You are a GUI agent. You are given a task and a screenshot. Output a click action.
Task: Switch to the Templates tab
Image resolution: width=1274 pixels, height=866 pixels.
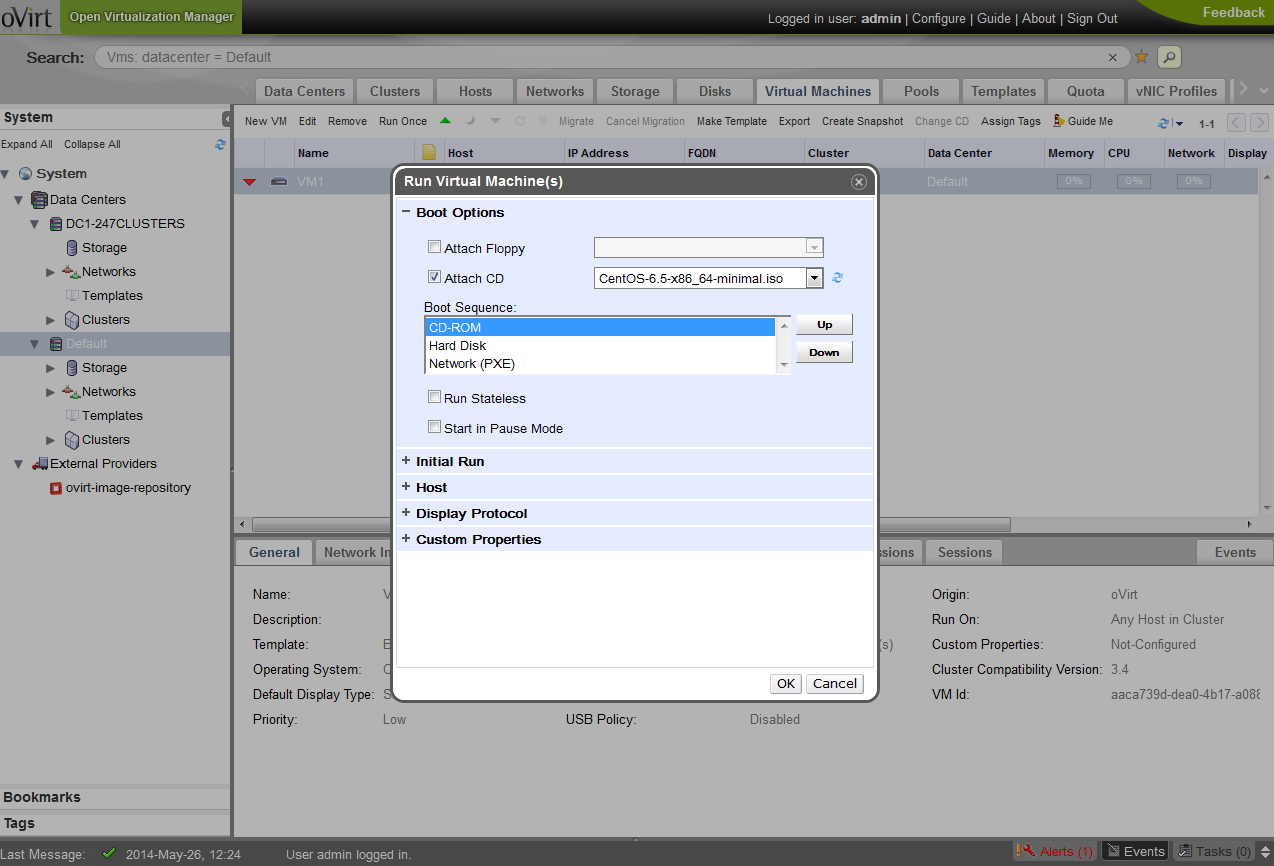[x=1003, y=91]
